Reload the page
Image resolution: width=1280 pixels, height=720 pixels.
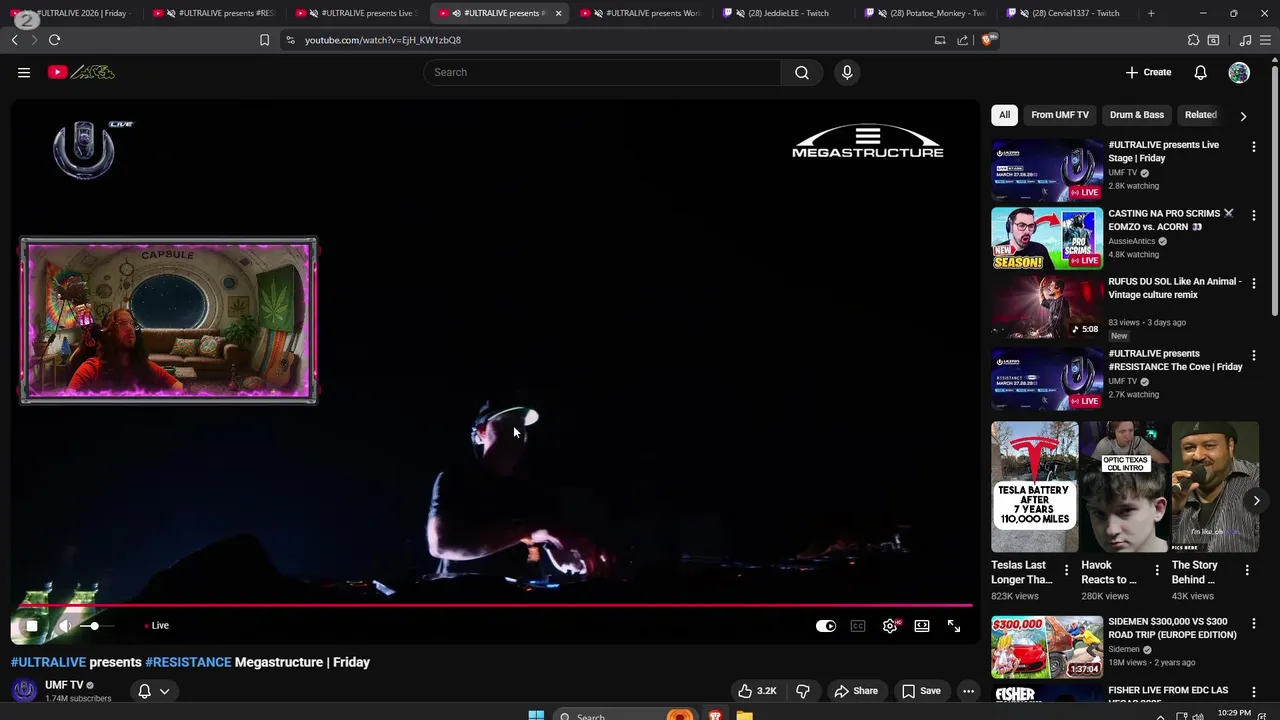coord(54,40)
